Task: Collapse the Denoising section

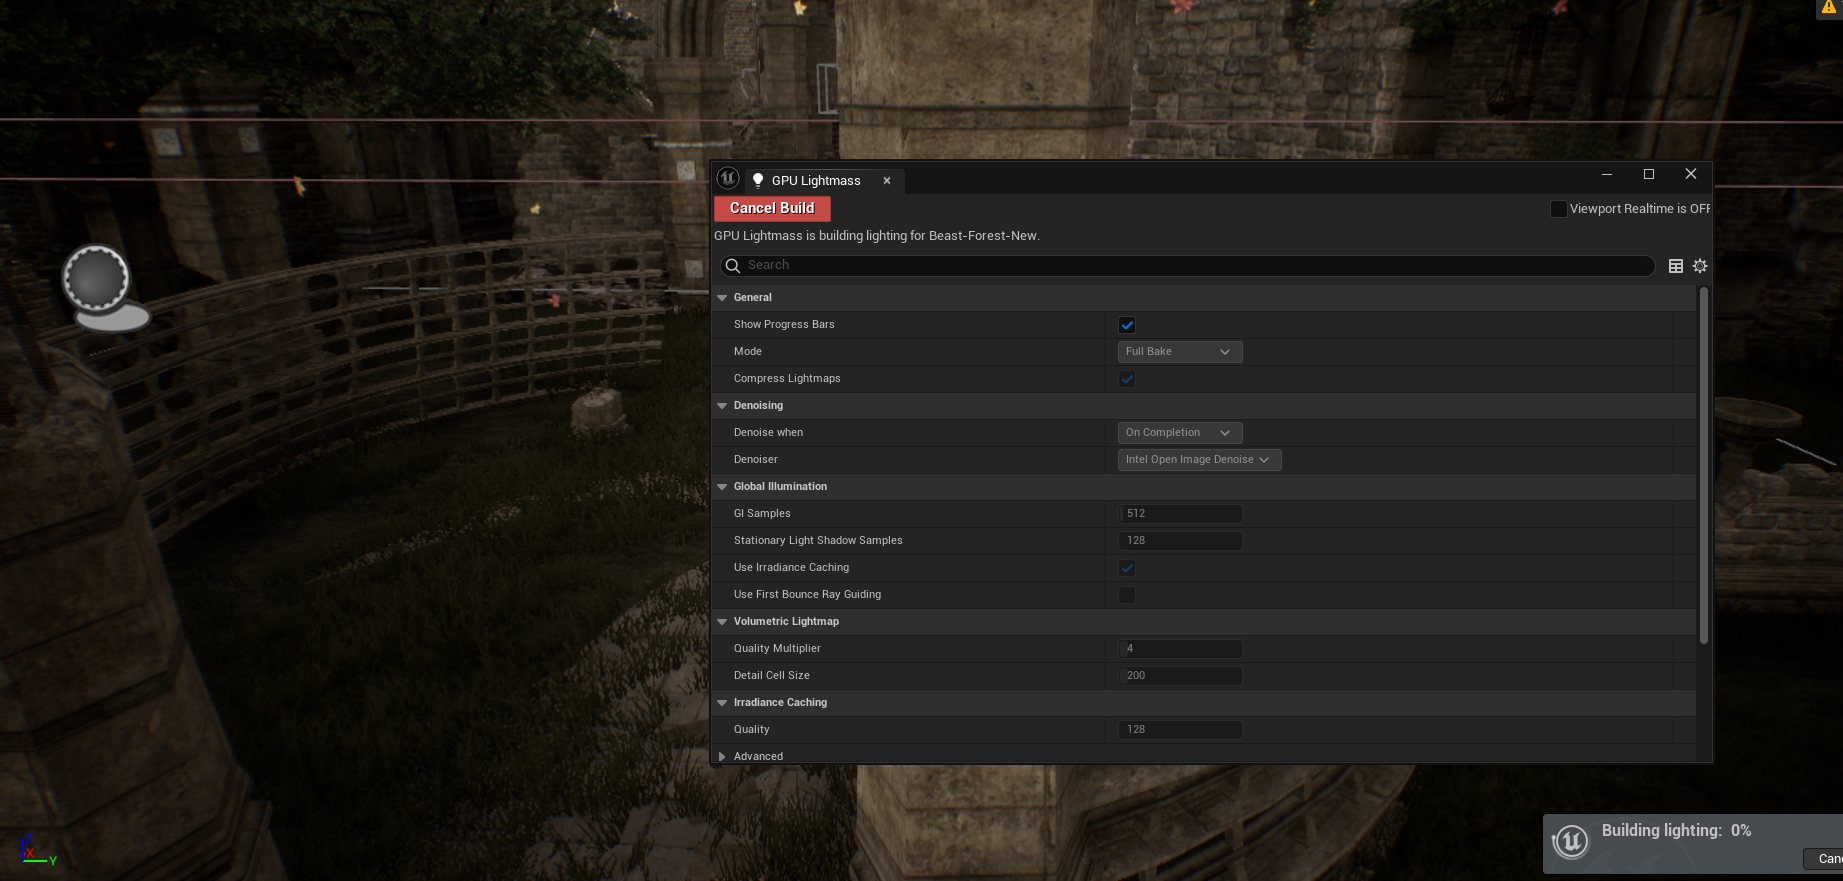Action: (x=722, y=406)
